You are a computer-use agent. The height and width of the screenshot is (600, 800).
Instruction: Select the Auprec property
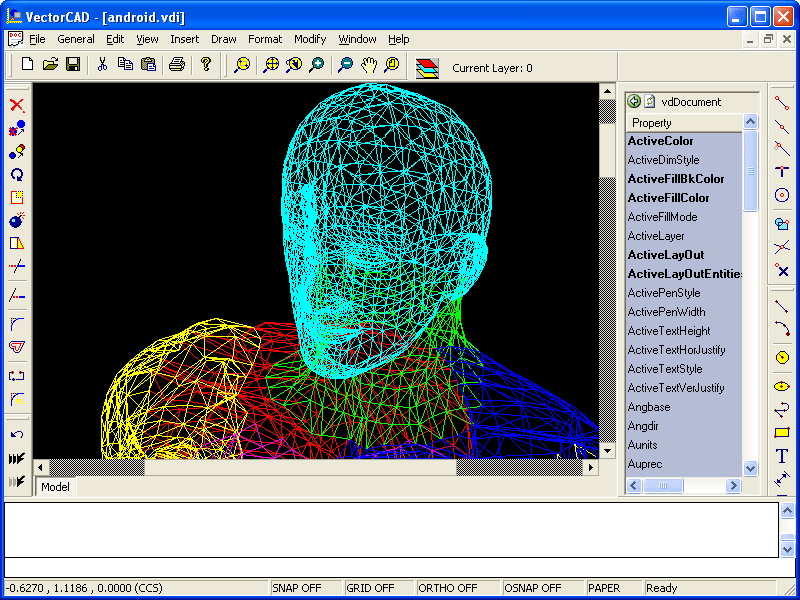coord(684,464)
